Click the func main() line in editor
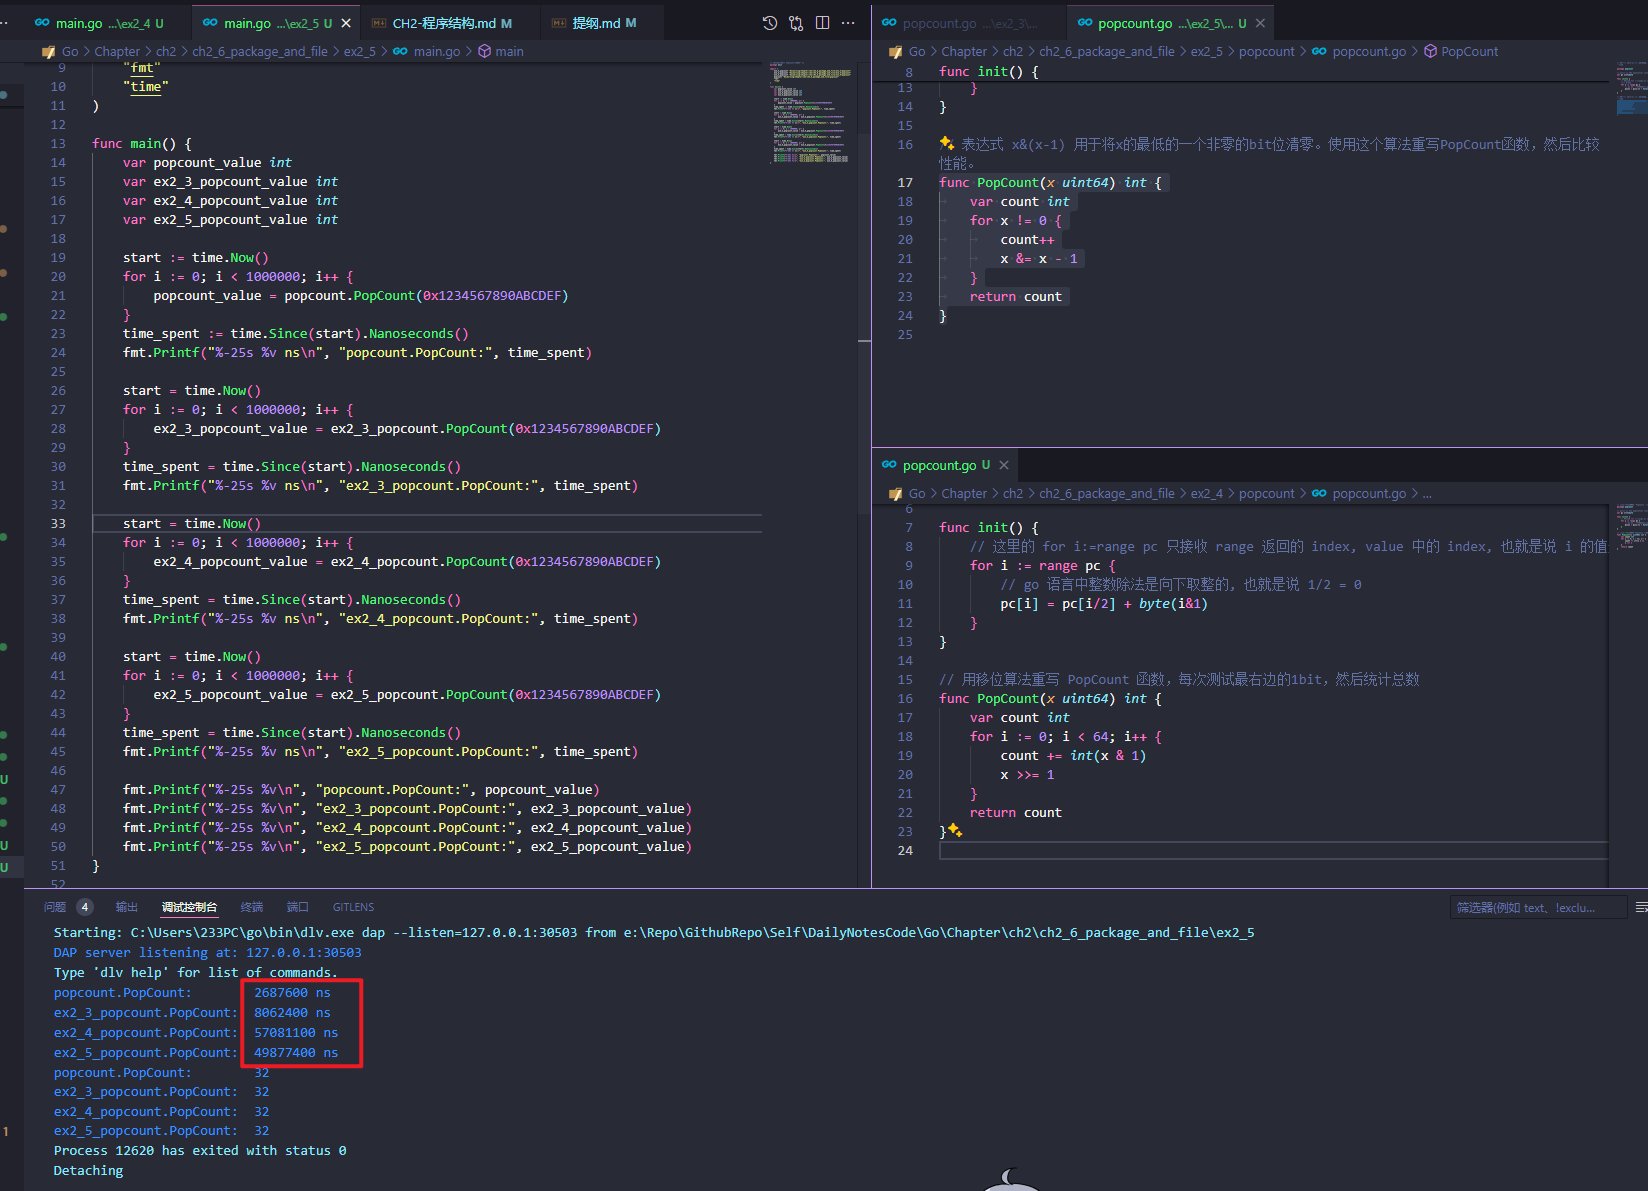Image resolution: width=1648 pixels, height=1191 pixels. (x=142, y=143)
